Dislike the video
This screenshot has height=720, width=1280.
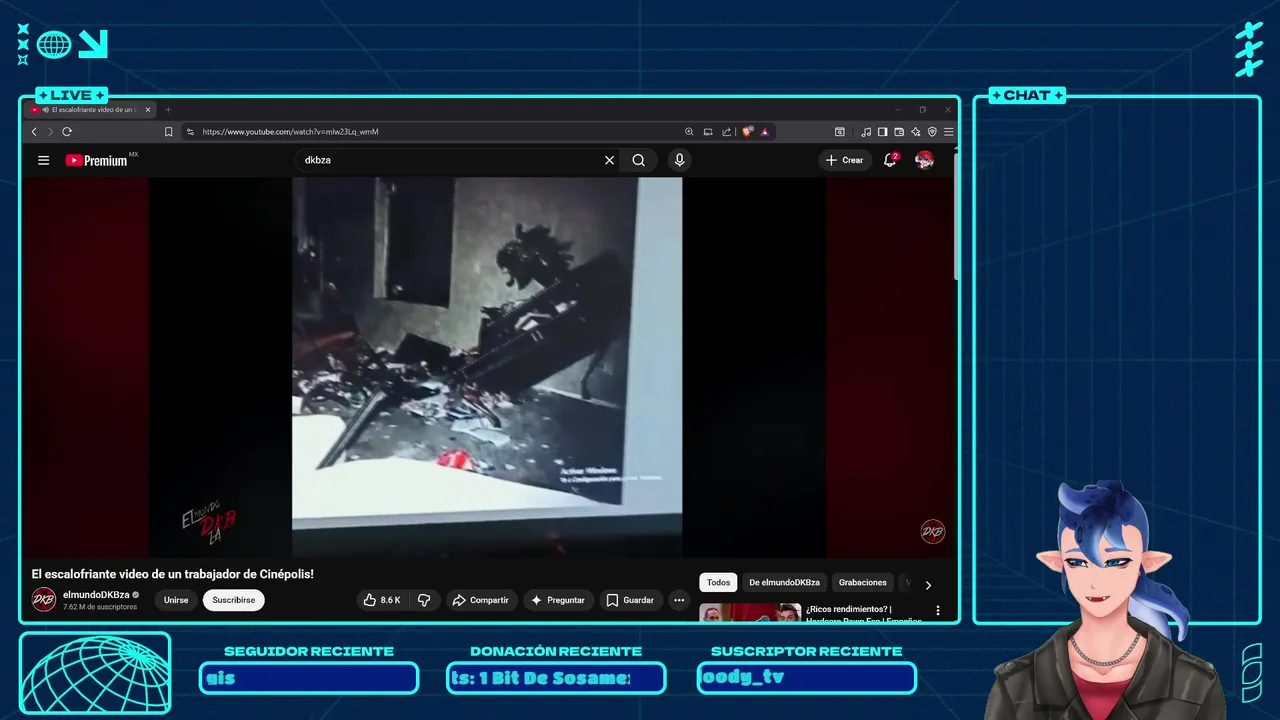pos(424,600)
